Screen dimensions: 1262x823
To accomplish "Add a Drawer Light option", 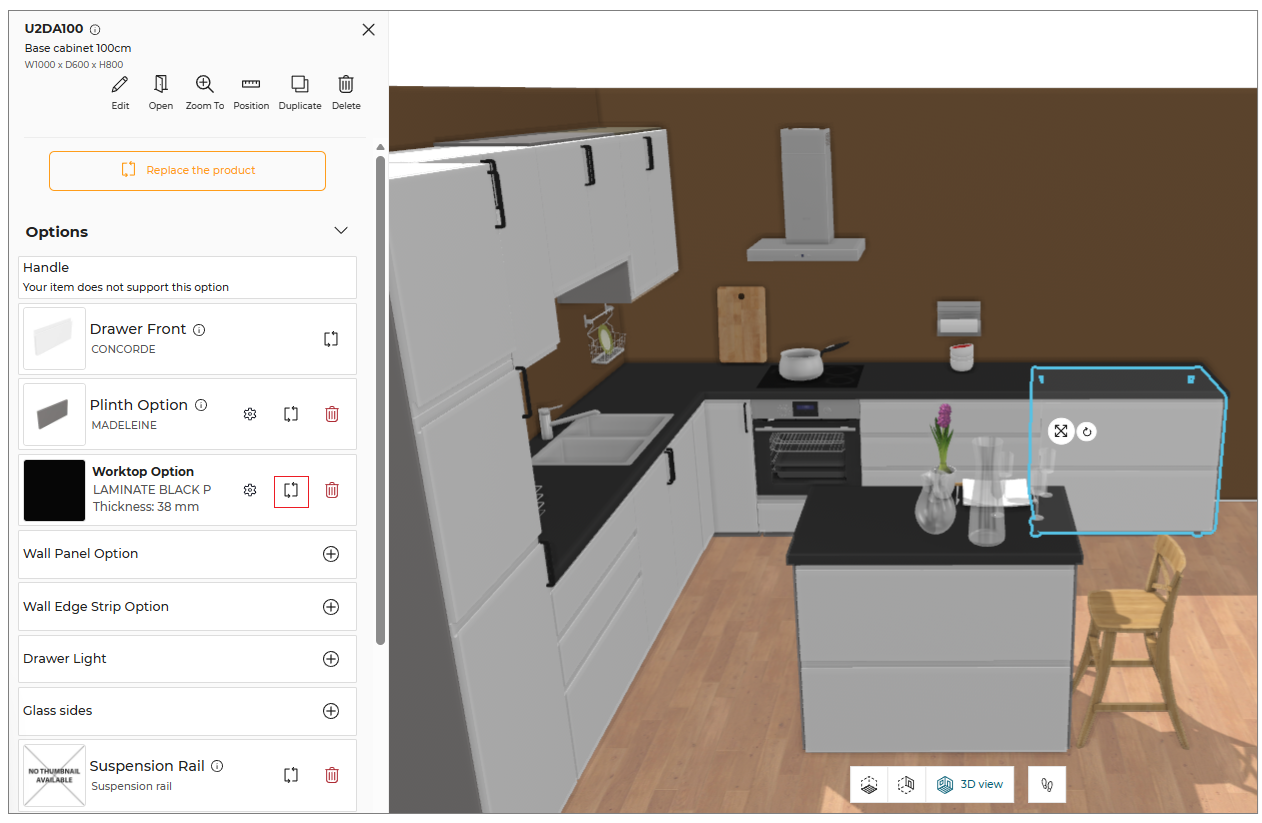I will click(331, 659).
